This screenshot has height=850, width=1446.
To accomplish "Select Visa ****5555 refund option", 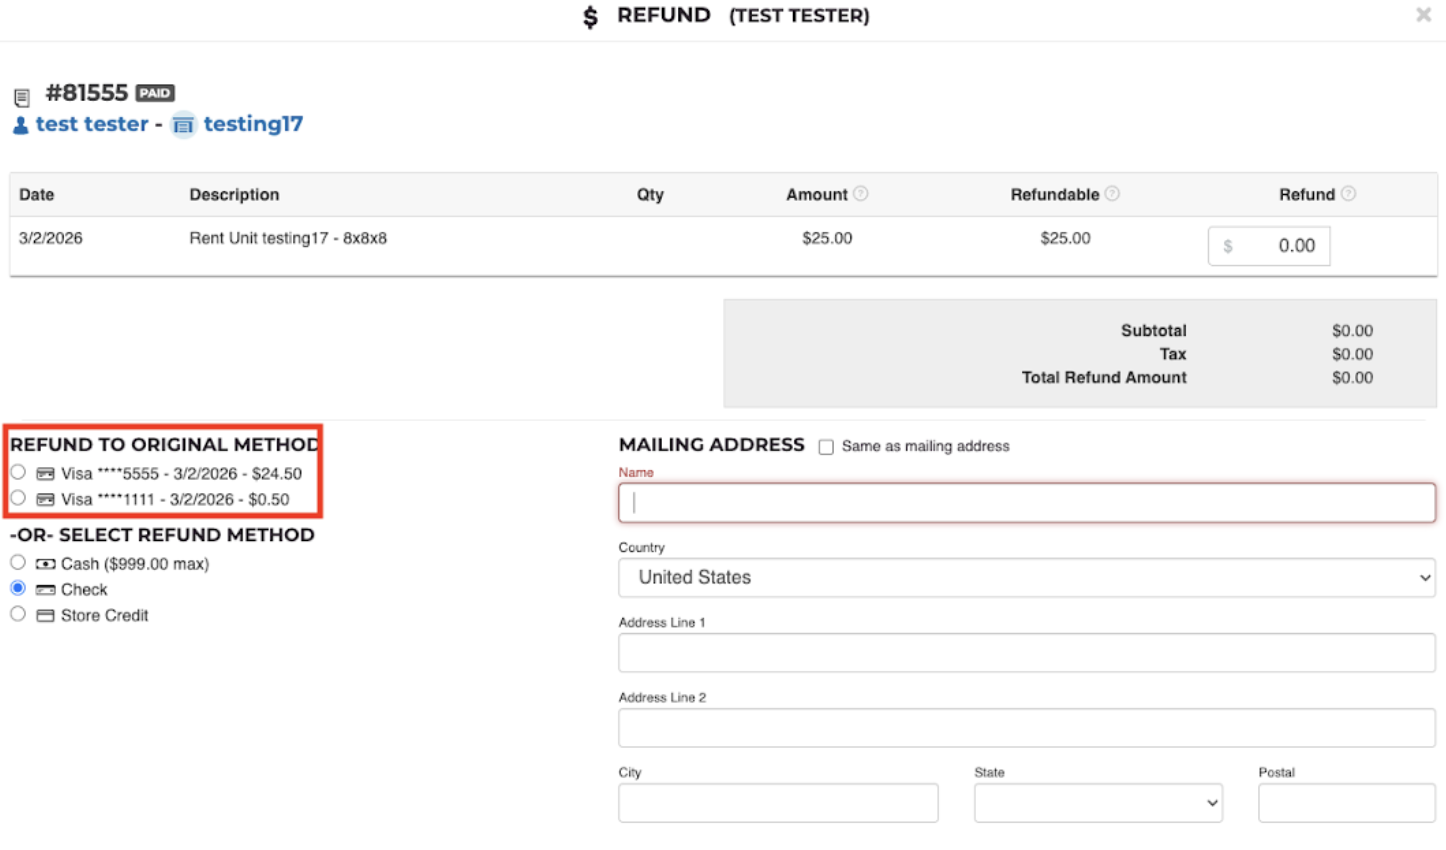I will pyautogui.click(x=18, y=472).
